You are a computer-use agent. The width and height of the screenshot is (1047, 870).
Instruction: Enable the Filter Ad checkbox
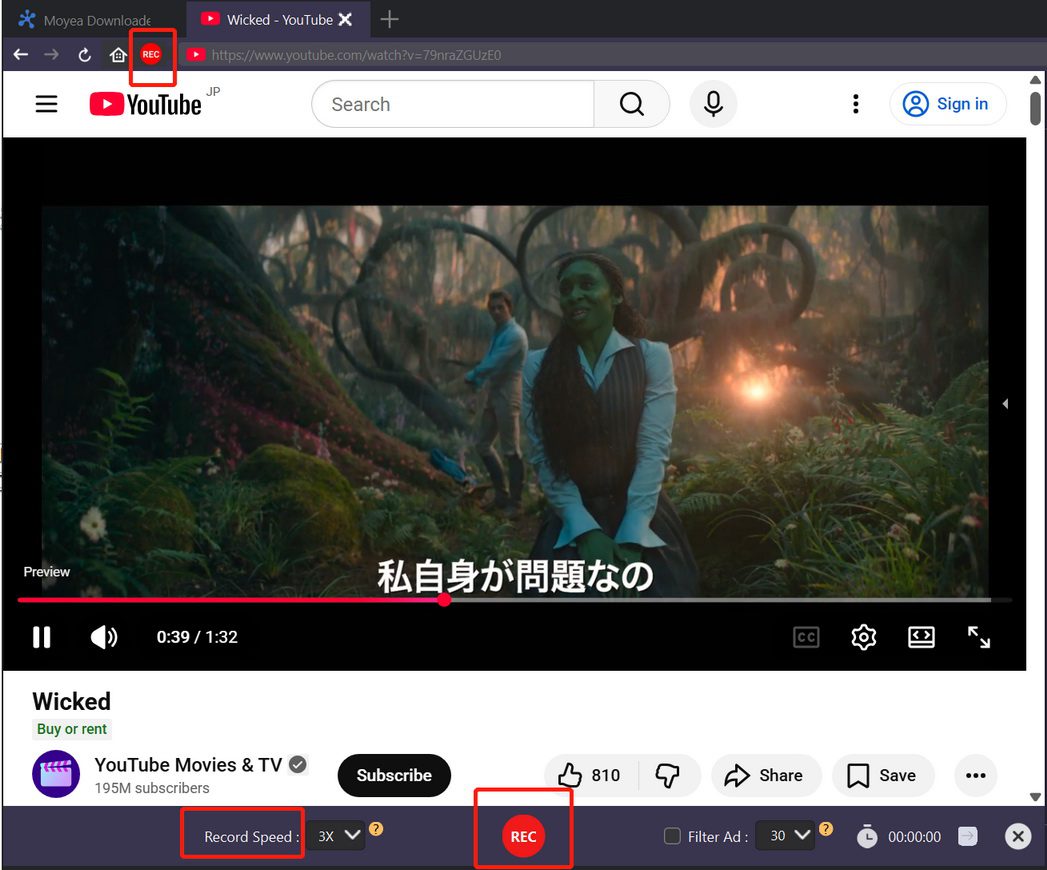(673, 836)
